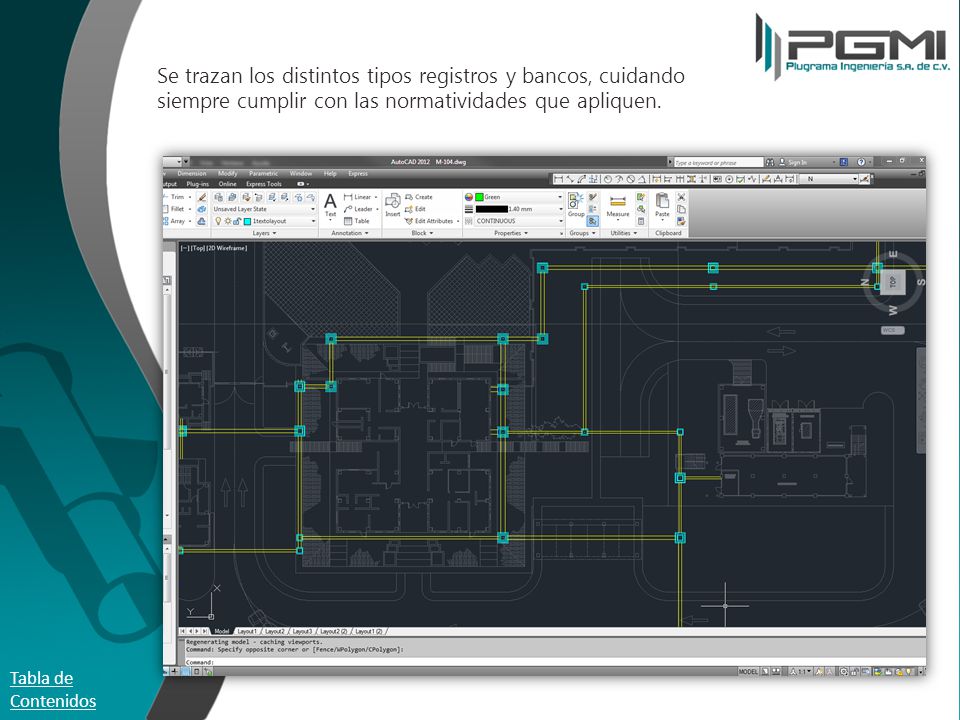Expand the Utilities panel

point(623,233)
